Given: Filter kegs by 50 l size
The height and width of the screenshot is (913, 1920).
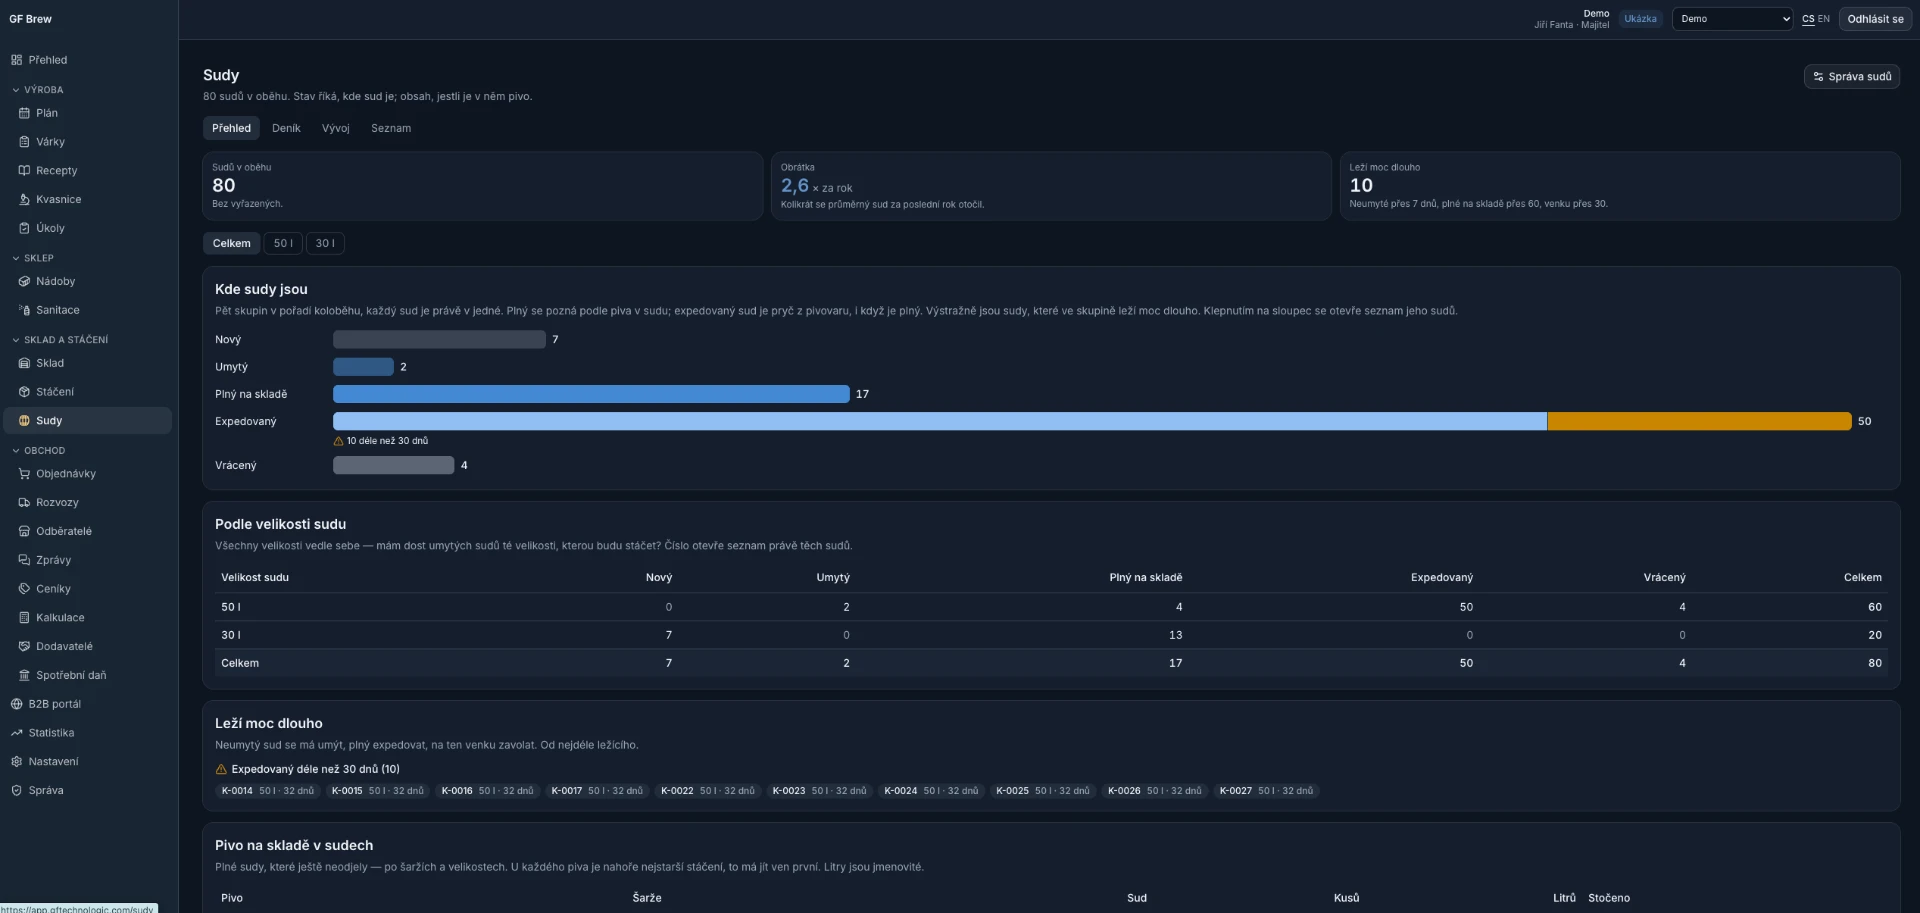Looking at the screenshot, I should click(x=283, y=243).
